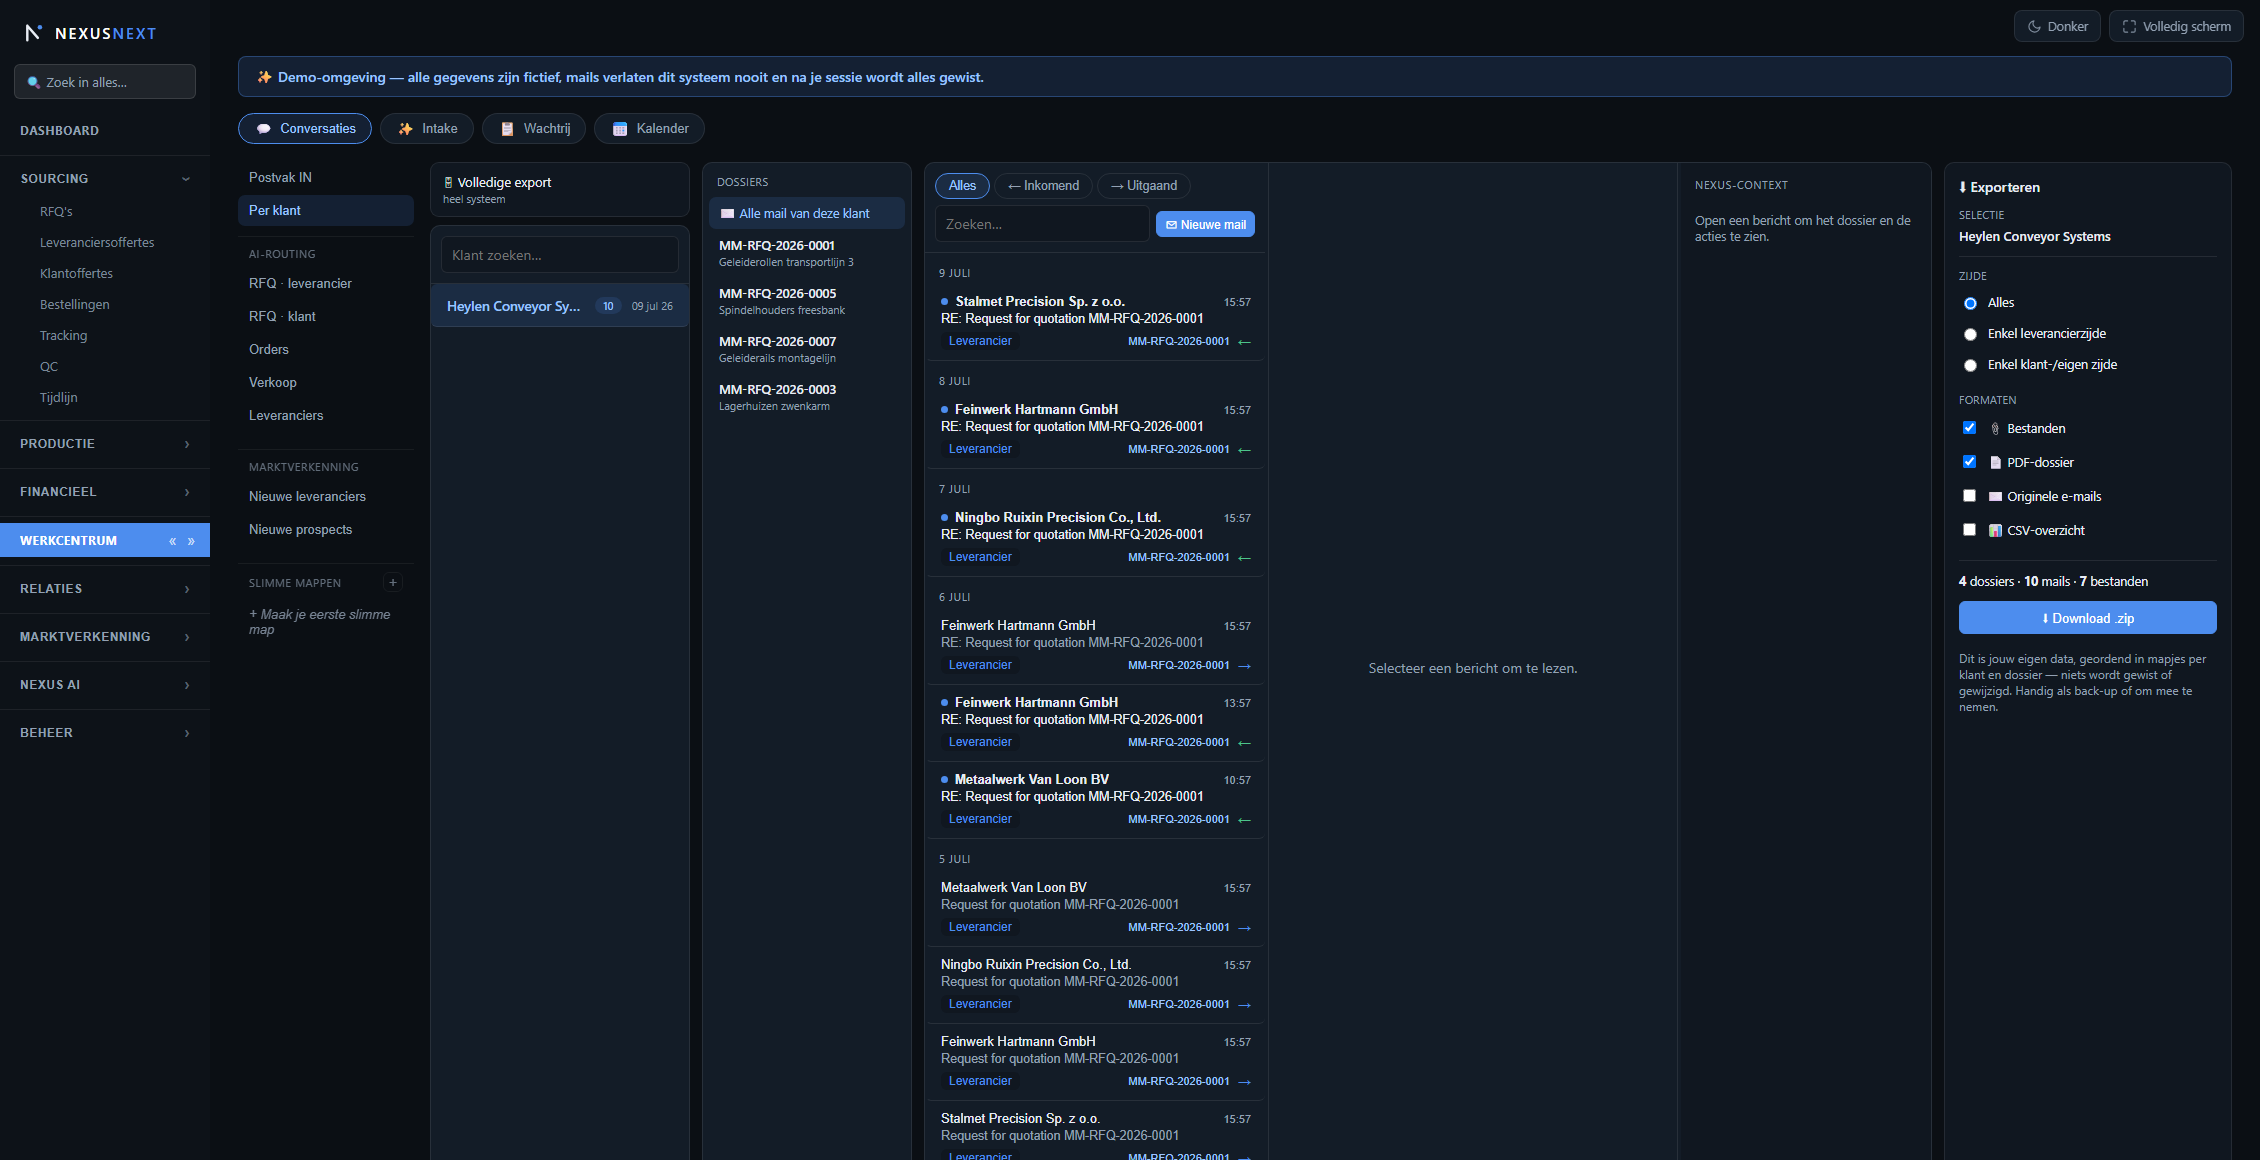Select Enkel leverancierzijde radio button
Viewport: 2260px width, 1160px height.
coord(1970,335)
